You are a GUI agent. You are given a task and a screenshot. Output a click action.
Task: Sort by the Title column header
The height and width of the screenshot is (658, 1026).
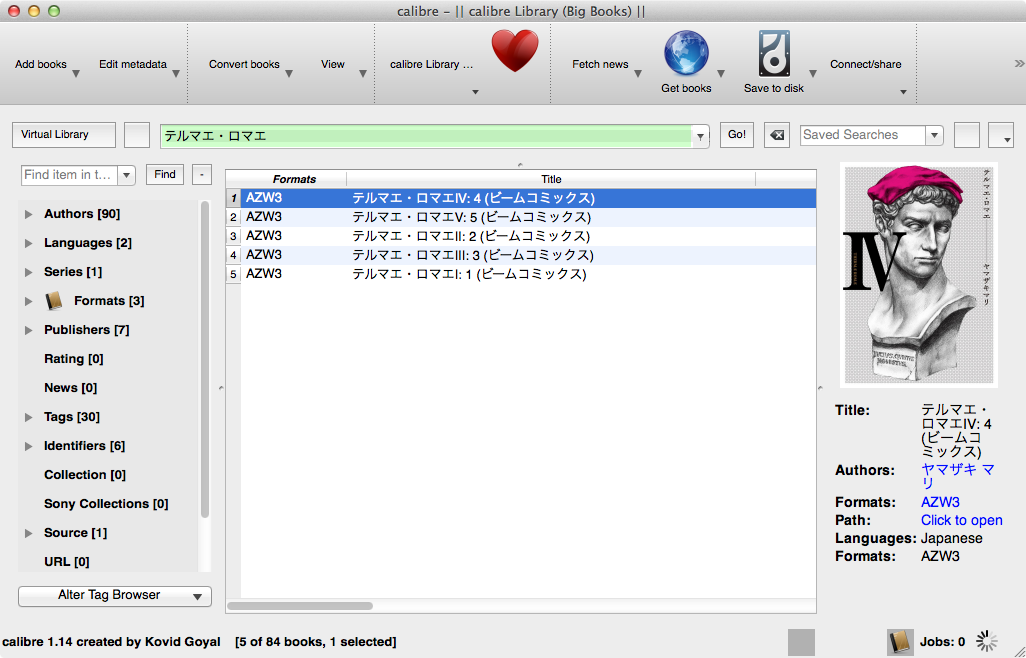pos(551,179)
